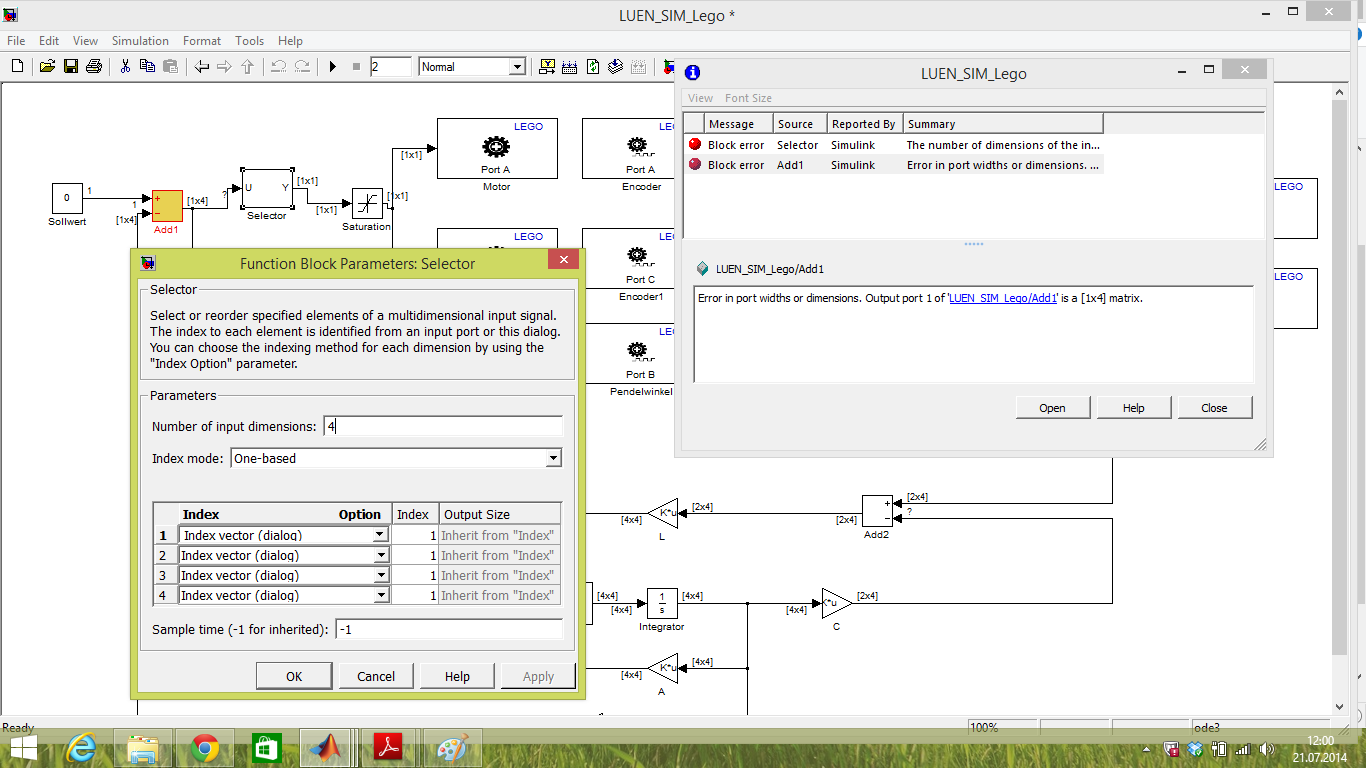Click the Update diagram refresh icon
Screen dimensions: 1366x768
coord(593,67)
